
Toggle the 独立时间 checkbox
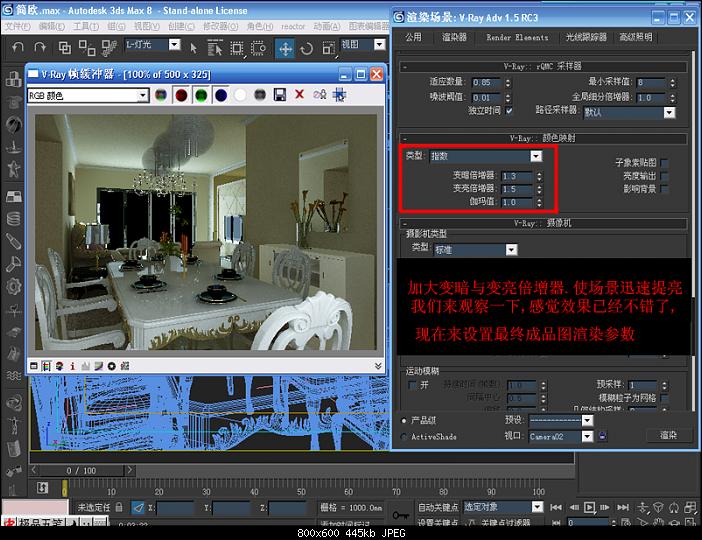[509, 110]
